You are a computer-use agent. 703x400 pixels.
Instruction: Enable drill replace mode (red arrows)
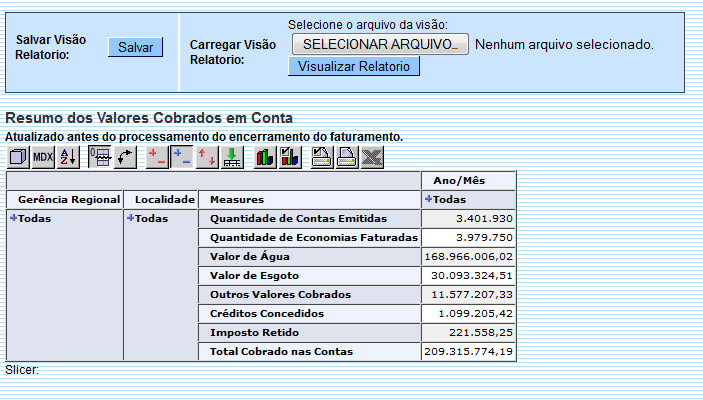click(x=207, y=157)
